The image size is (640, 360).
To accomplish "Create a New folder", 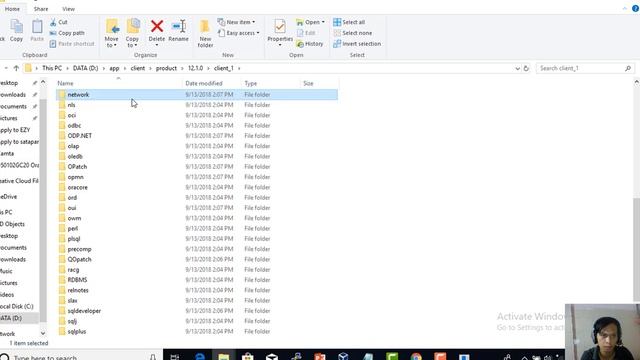I will (205, 33).
